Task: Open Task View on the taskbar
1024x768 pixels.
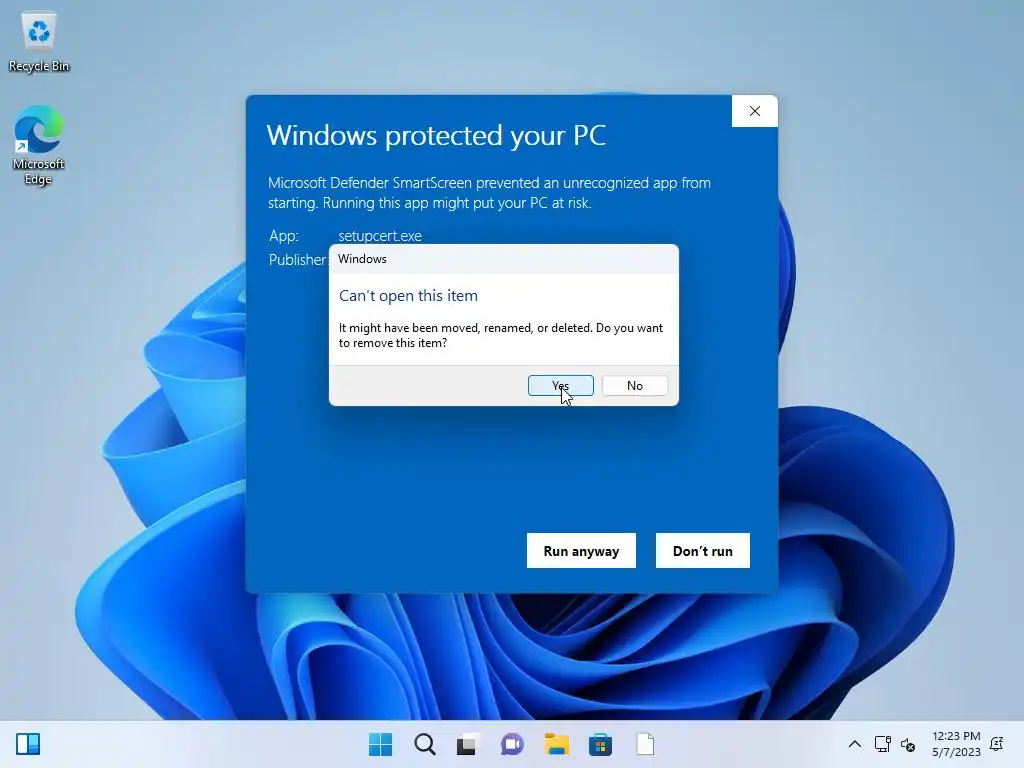Action: [x=466, y=744]
